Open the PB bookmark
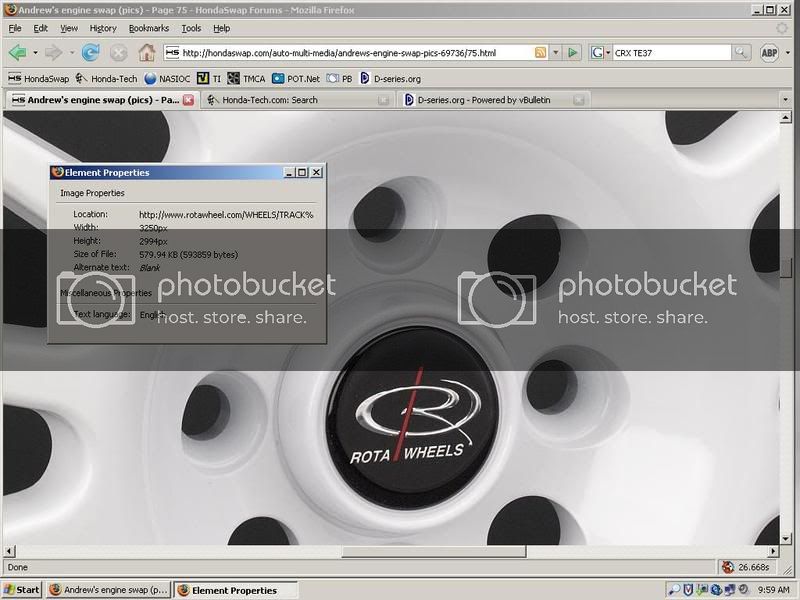800x600 pixels. [340, 79]
